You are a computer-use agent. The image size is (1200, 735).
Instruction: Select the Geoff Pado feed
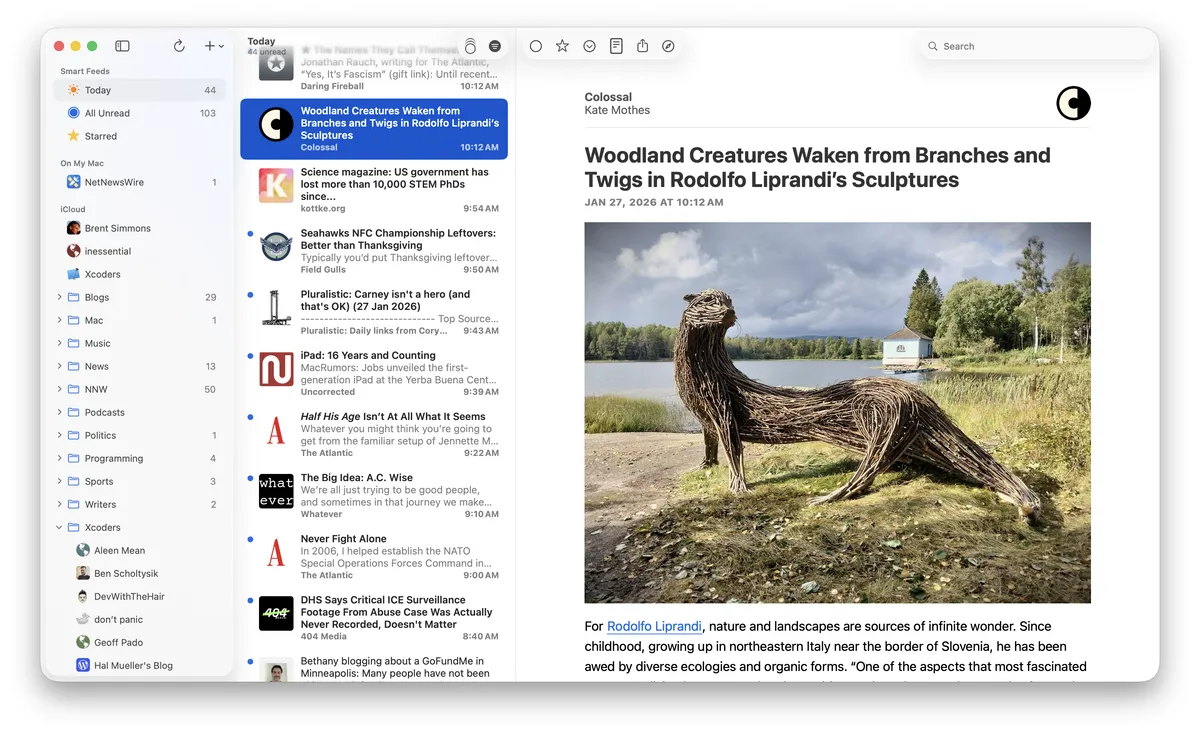140,642
